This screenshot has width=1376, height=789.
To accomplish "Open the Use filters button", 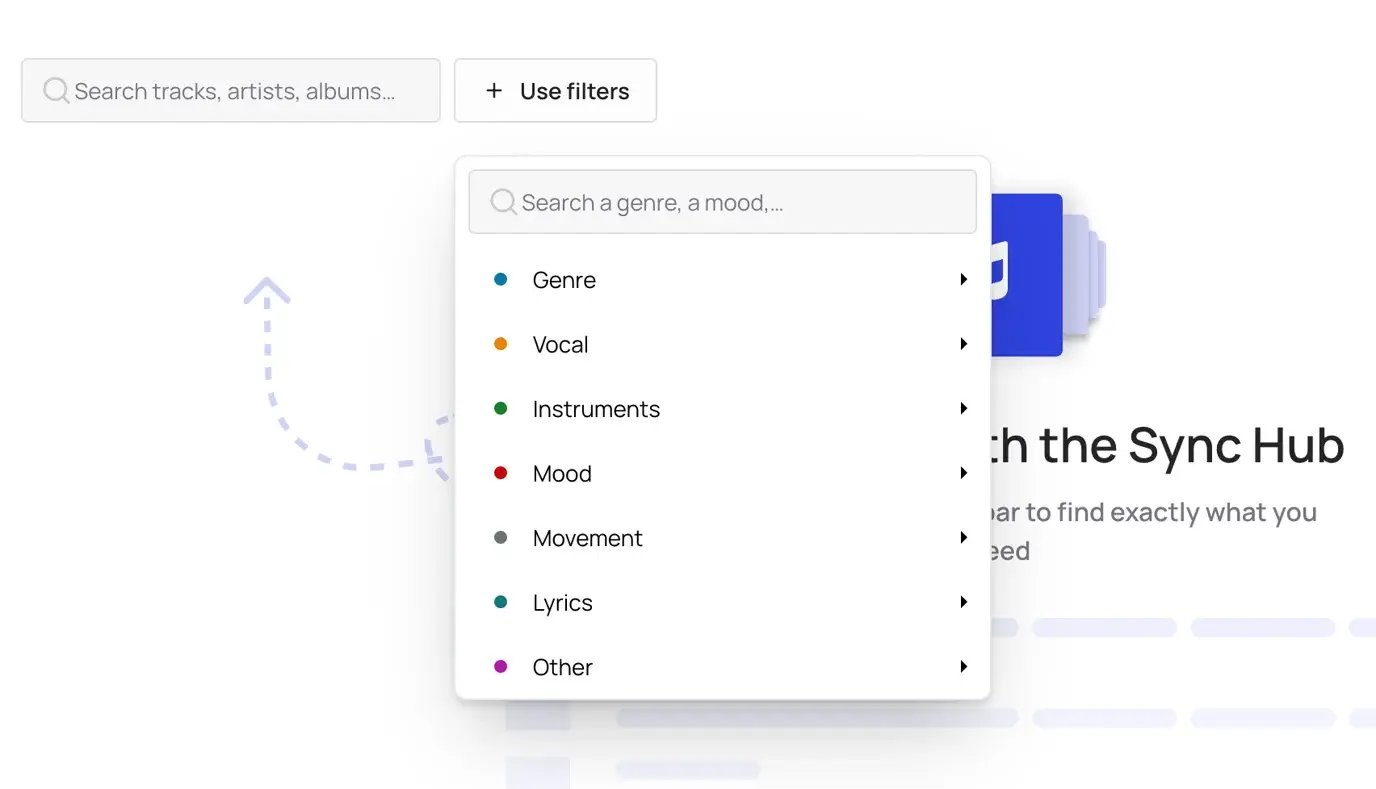I will pyautogui.click(x=556, y=91).
